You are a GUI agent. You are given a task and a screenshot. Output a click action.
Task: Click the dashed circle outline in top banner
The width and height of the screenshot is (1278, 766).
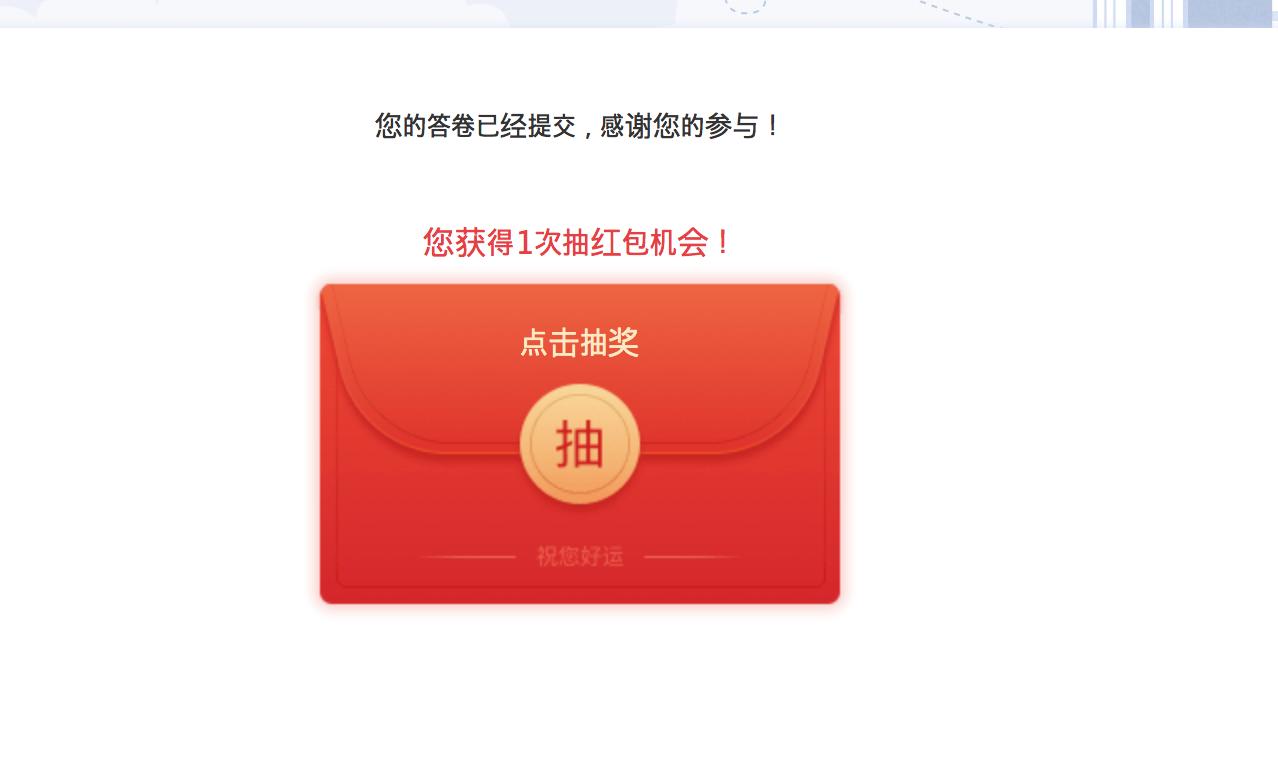coord(745,6)
